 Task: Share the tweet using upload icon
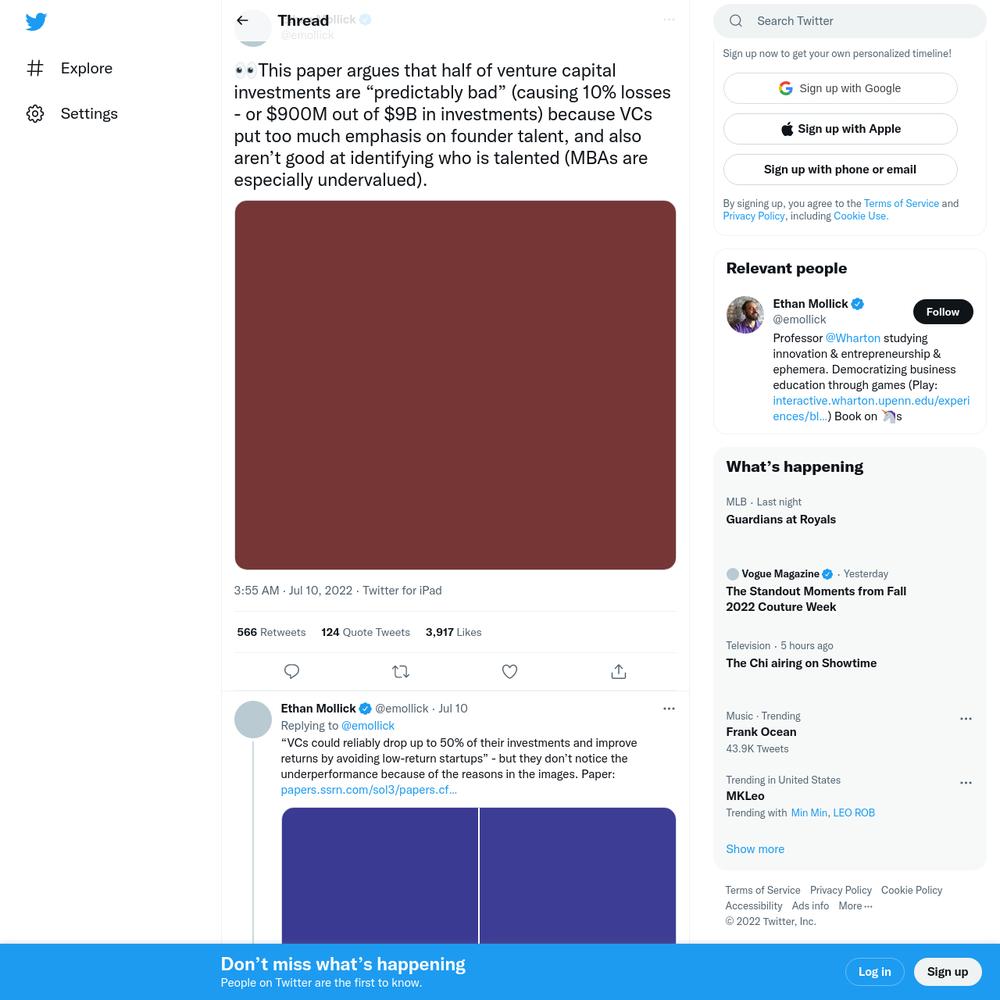pyautogui.click(x=619, y=671)
